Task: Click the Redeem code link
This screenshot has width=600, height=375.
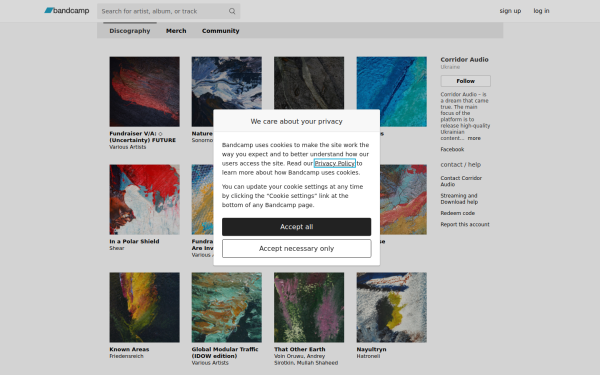Action: [x=458, y=213]
